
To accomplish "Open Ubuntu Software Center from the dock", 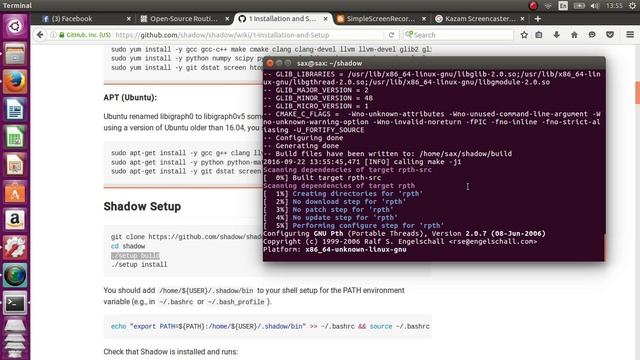I will click(15, 192).
